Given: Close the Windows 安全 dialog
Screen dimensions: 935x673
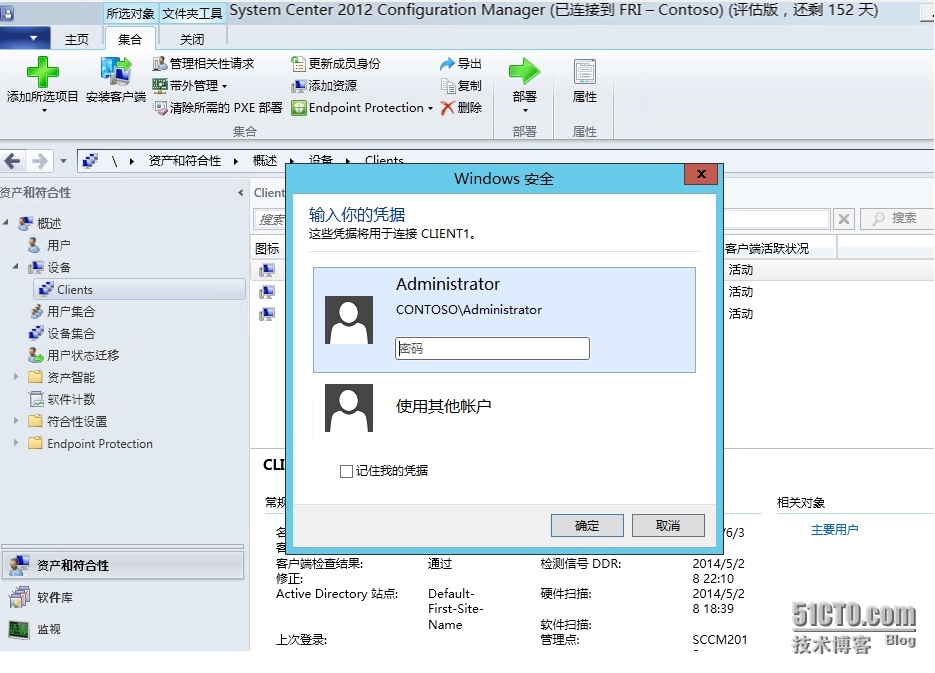Looking at the screenshot, I should 701,174.
